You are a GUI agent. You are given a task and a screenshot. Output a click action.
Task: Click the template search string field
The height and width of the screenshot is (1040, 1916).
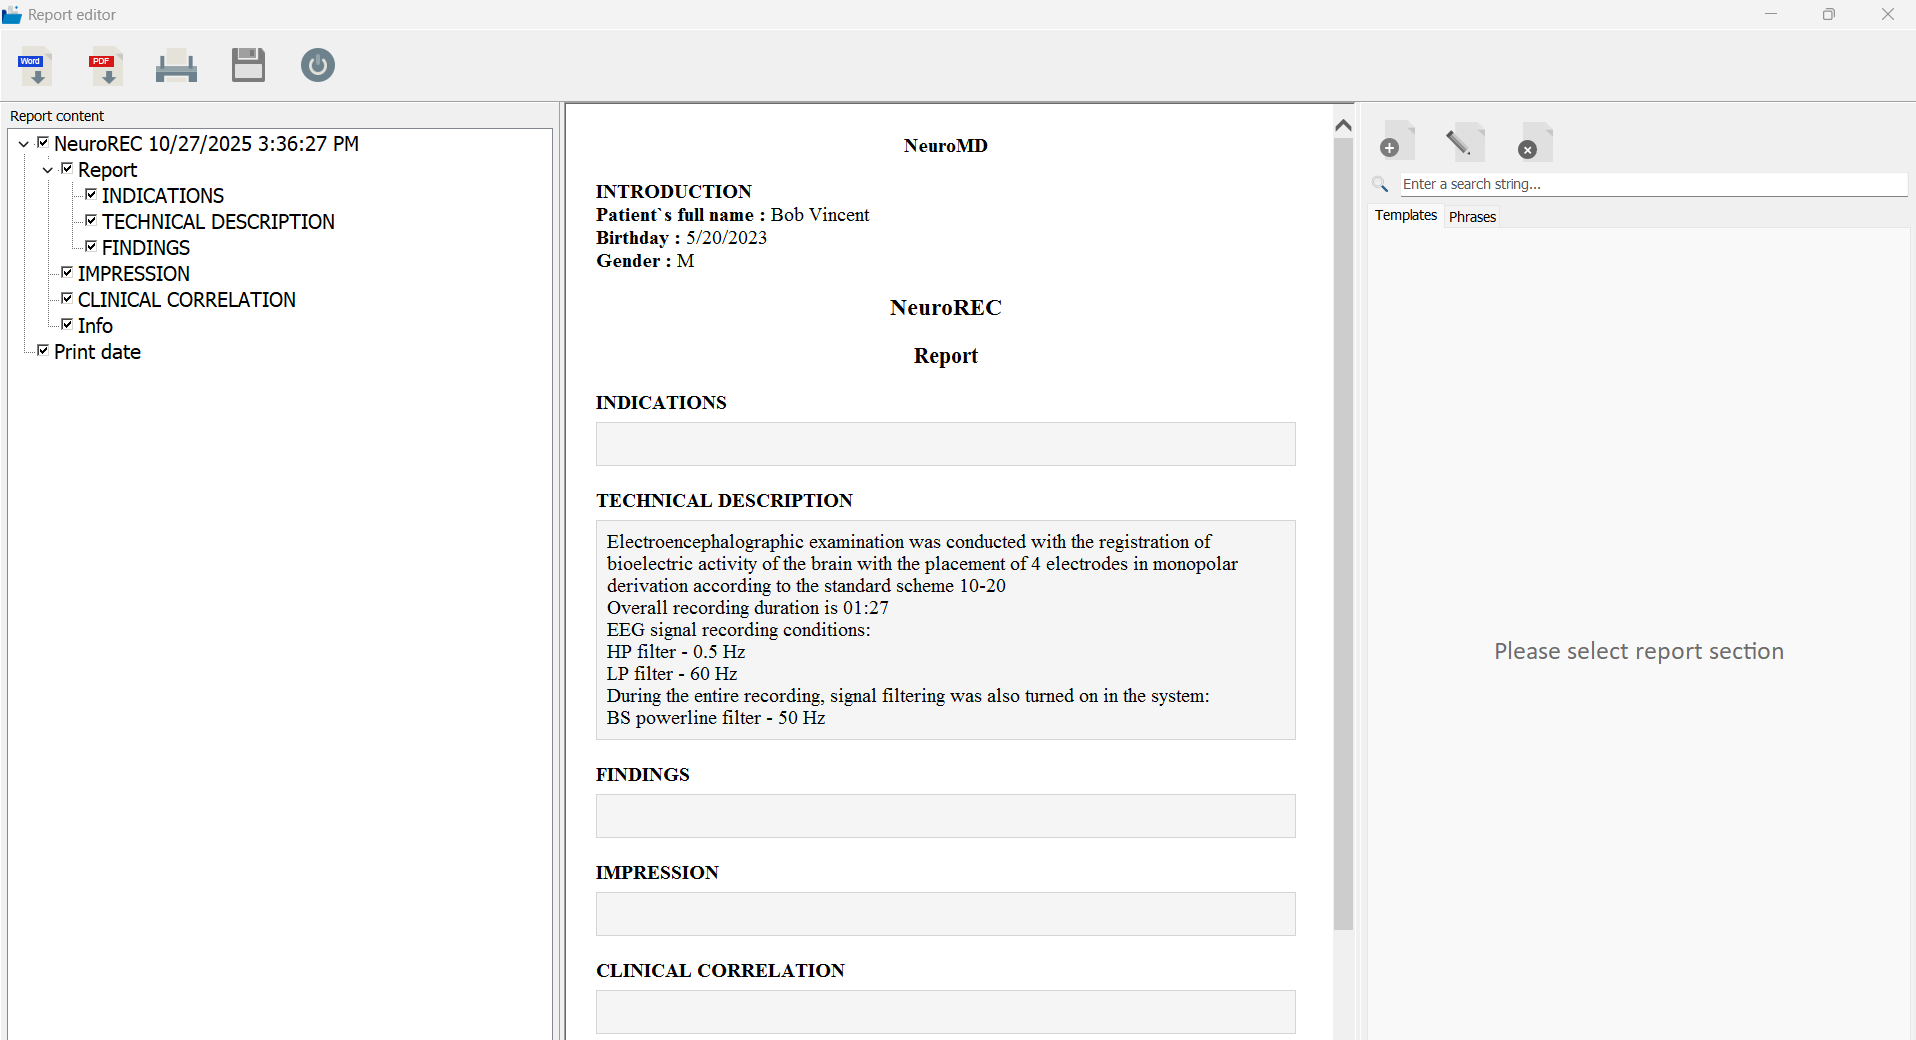point(1650,185)
